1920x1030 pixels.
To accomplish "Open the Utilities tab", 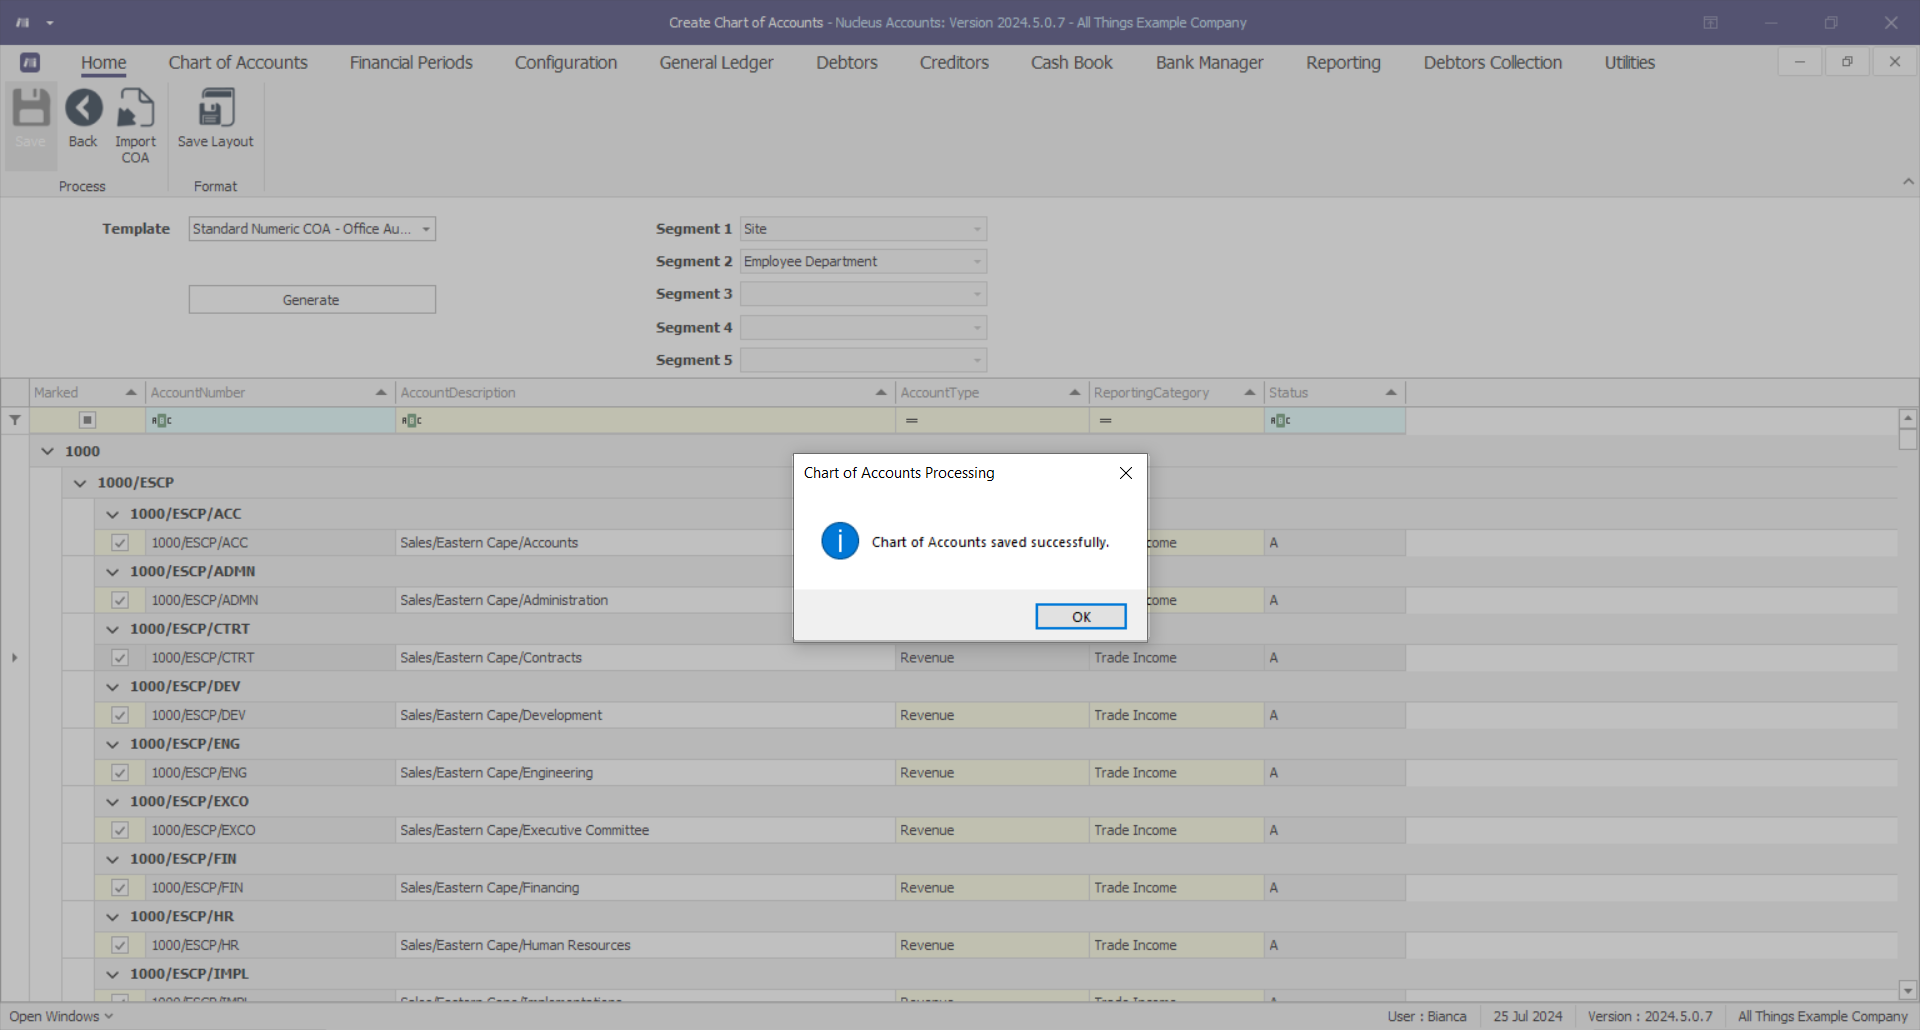I will pyautogui.click(x=1630, y=62).
